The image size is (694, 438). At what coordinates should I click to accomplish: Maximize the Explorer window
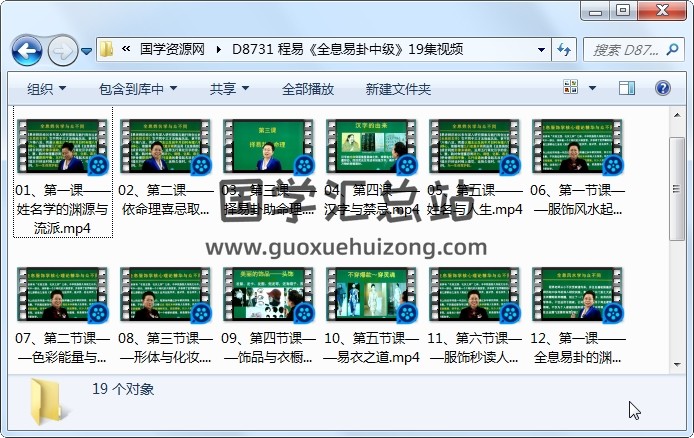click(623, 11)
